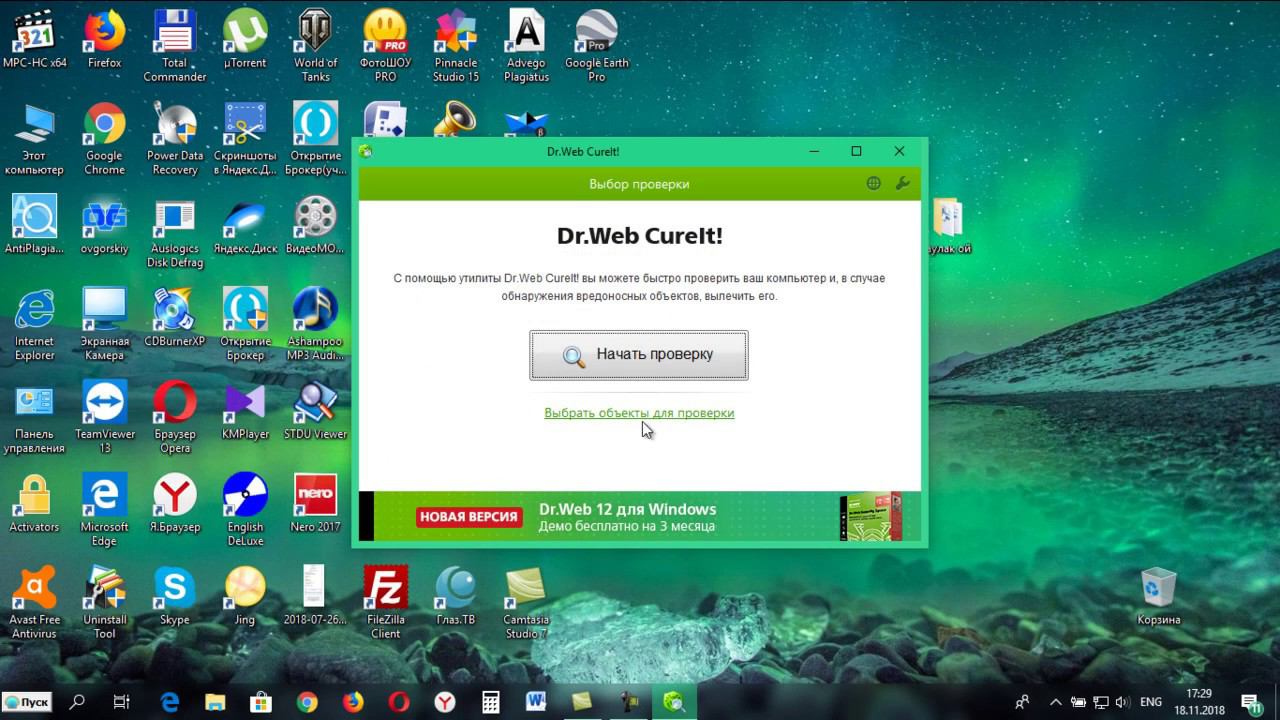Select TeamViewer 13 desktop icon
This screenshot has width=1280, height=720.
pyautogui.click(x=104, y=419)
